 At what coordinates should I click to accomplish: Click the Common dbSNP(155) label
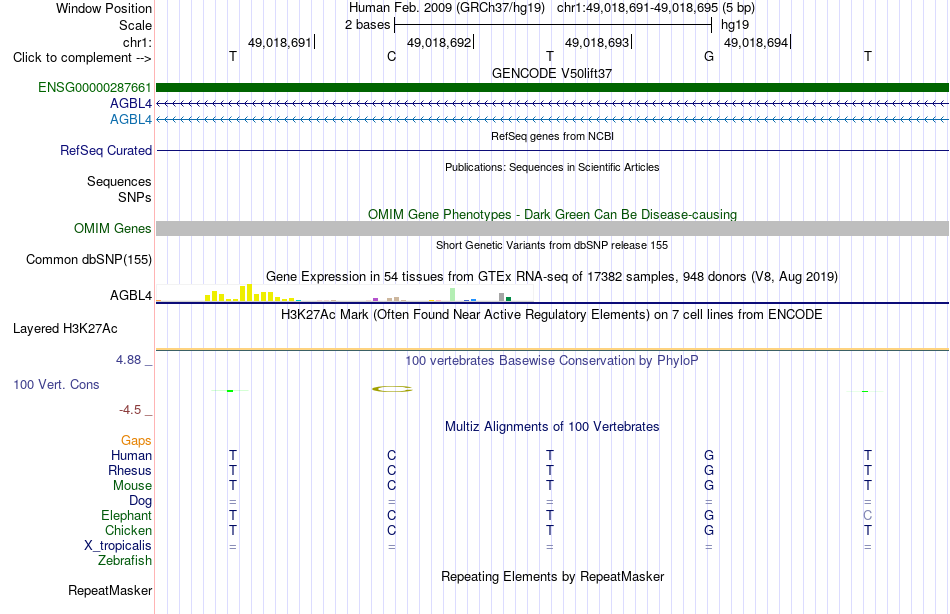coord(89,259)
